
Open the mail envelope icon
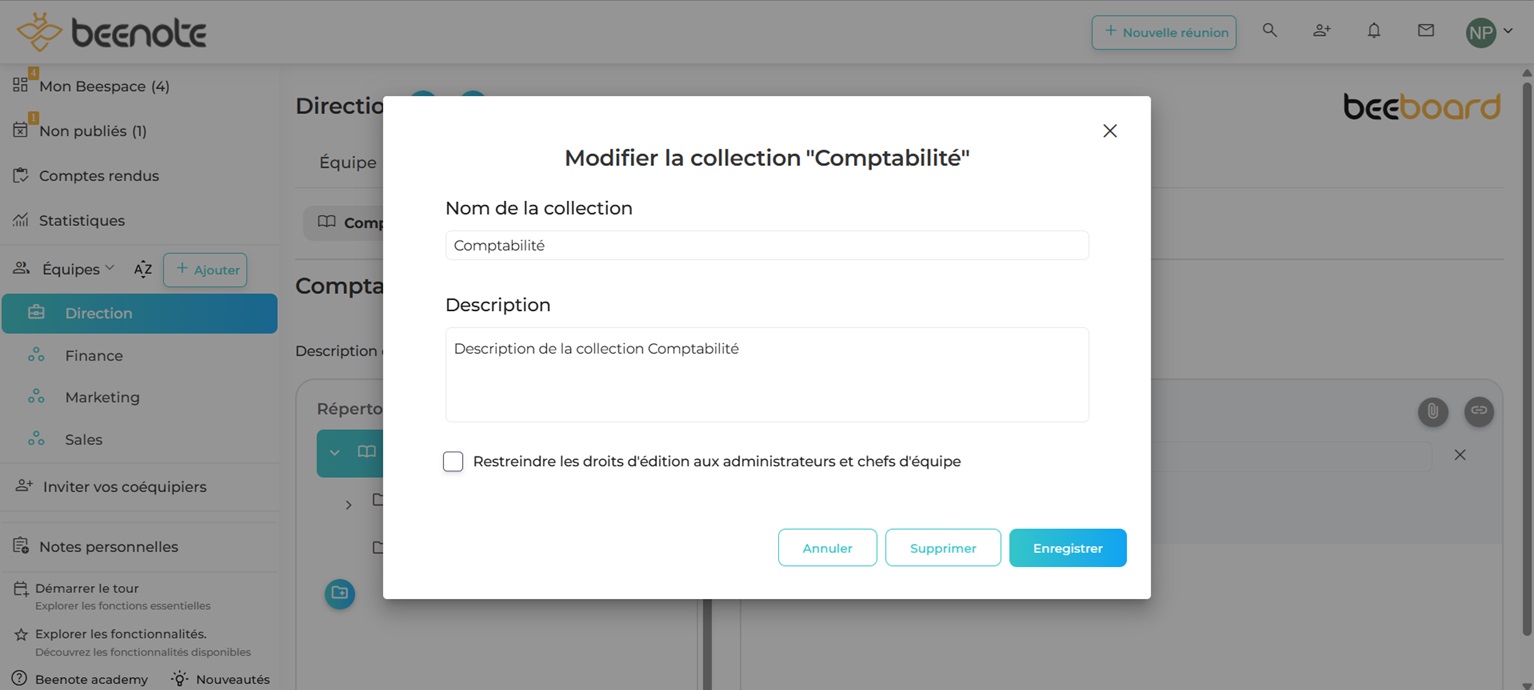(1426, 31)
